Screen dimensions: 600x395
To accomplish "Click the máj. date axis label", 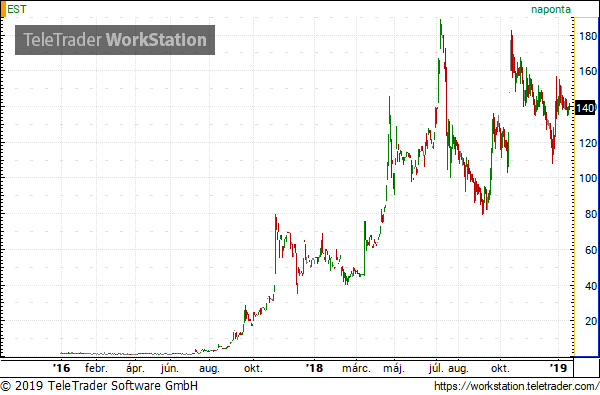I will point(394,369).
